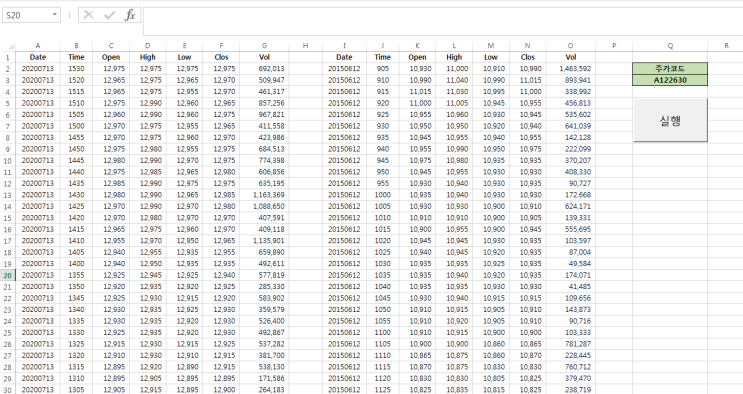
Task: Select time cell 1125 in column J
Action: coord(383,390)
